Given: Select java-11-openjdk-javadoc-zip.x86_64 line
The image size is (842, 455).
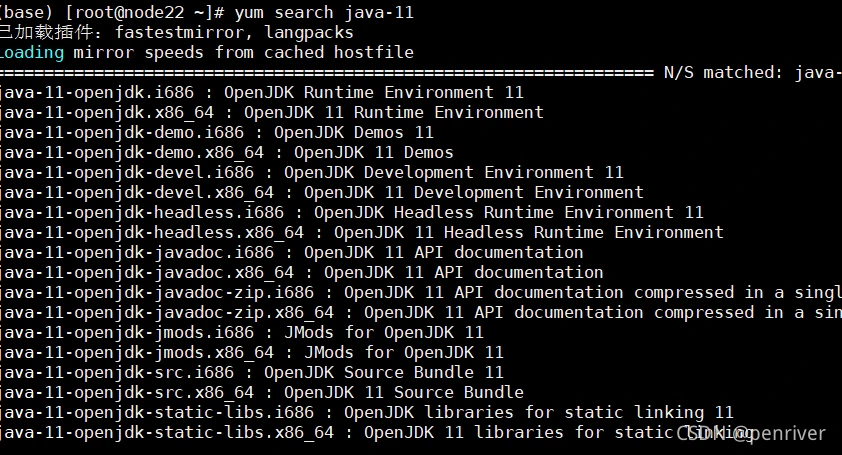Looking at the screenshot, I should [x=421, y=313].
